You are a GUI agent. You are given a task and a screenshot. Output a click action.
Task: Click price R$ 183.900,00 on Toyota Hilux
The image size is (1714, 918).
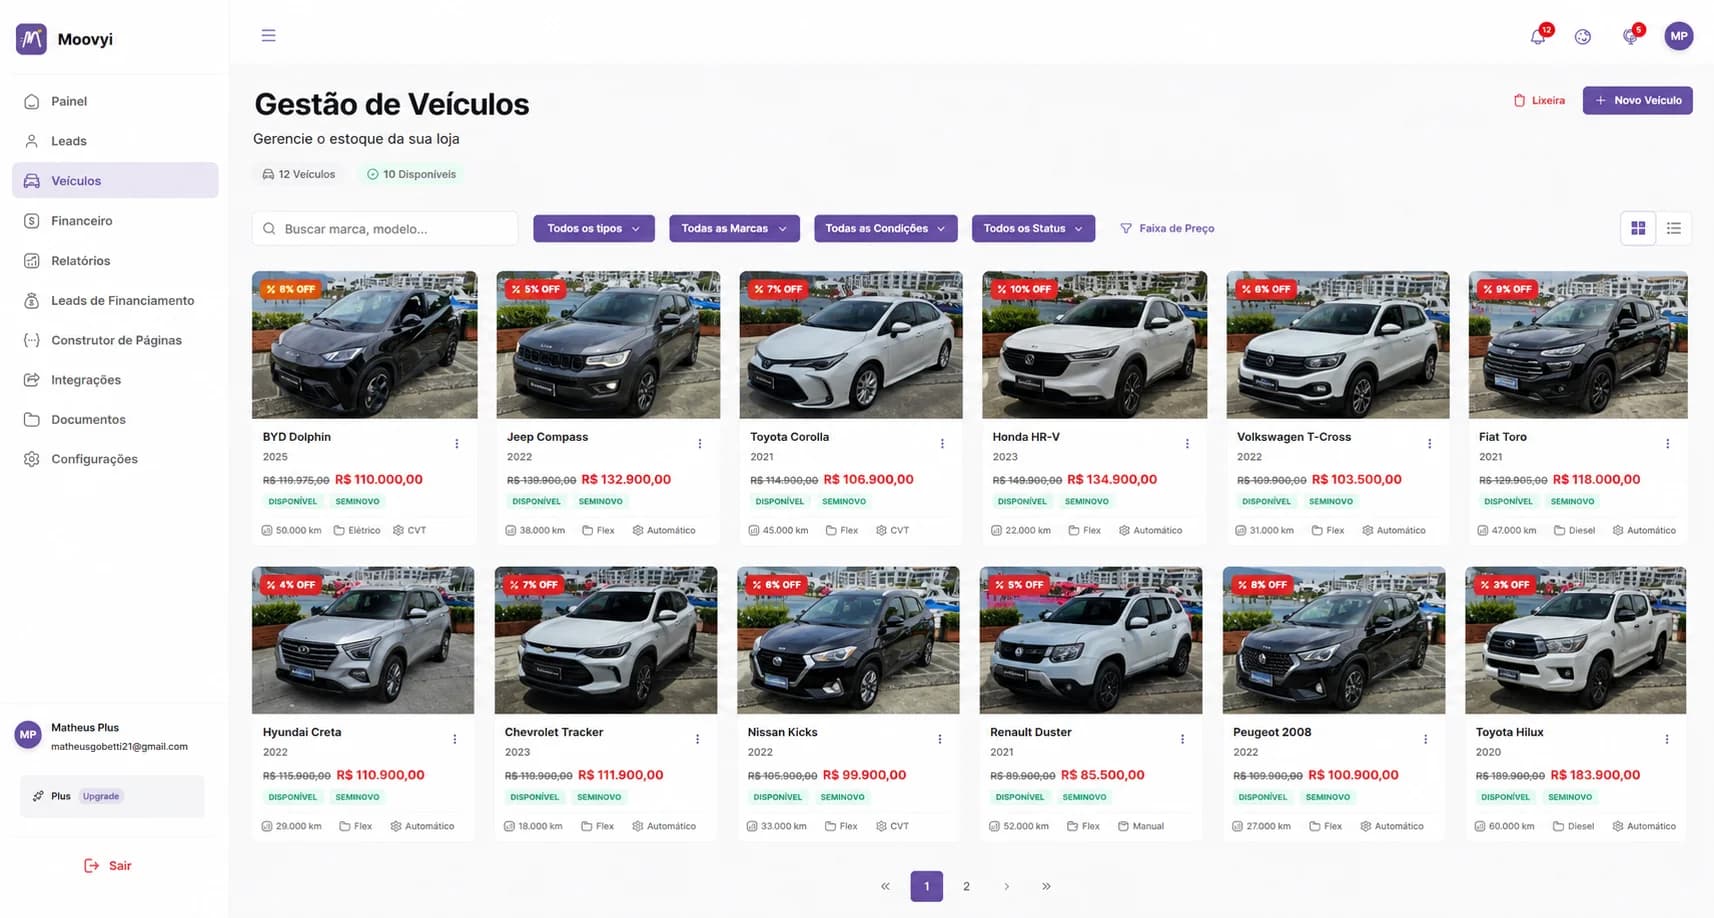click(1595, 775)
